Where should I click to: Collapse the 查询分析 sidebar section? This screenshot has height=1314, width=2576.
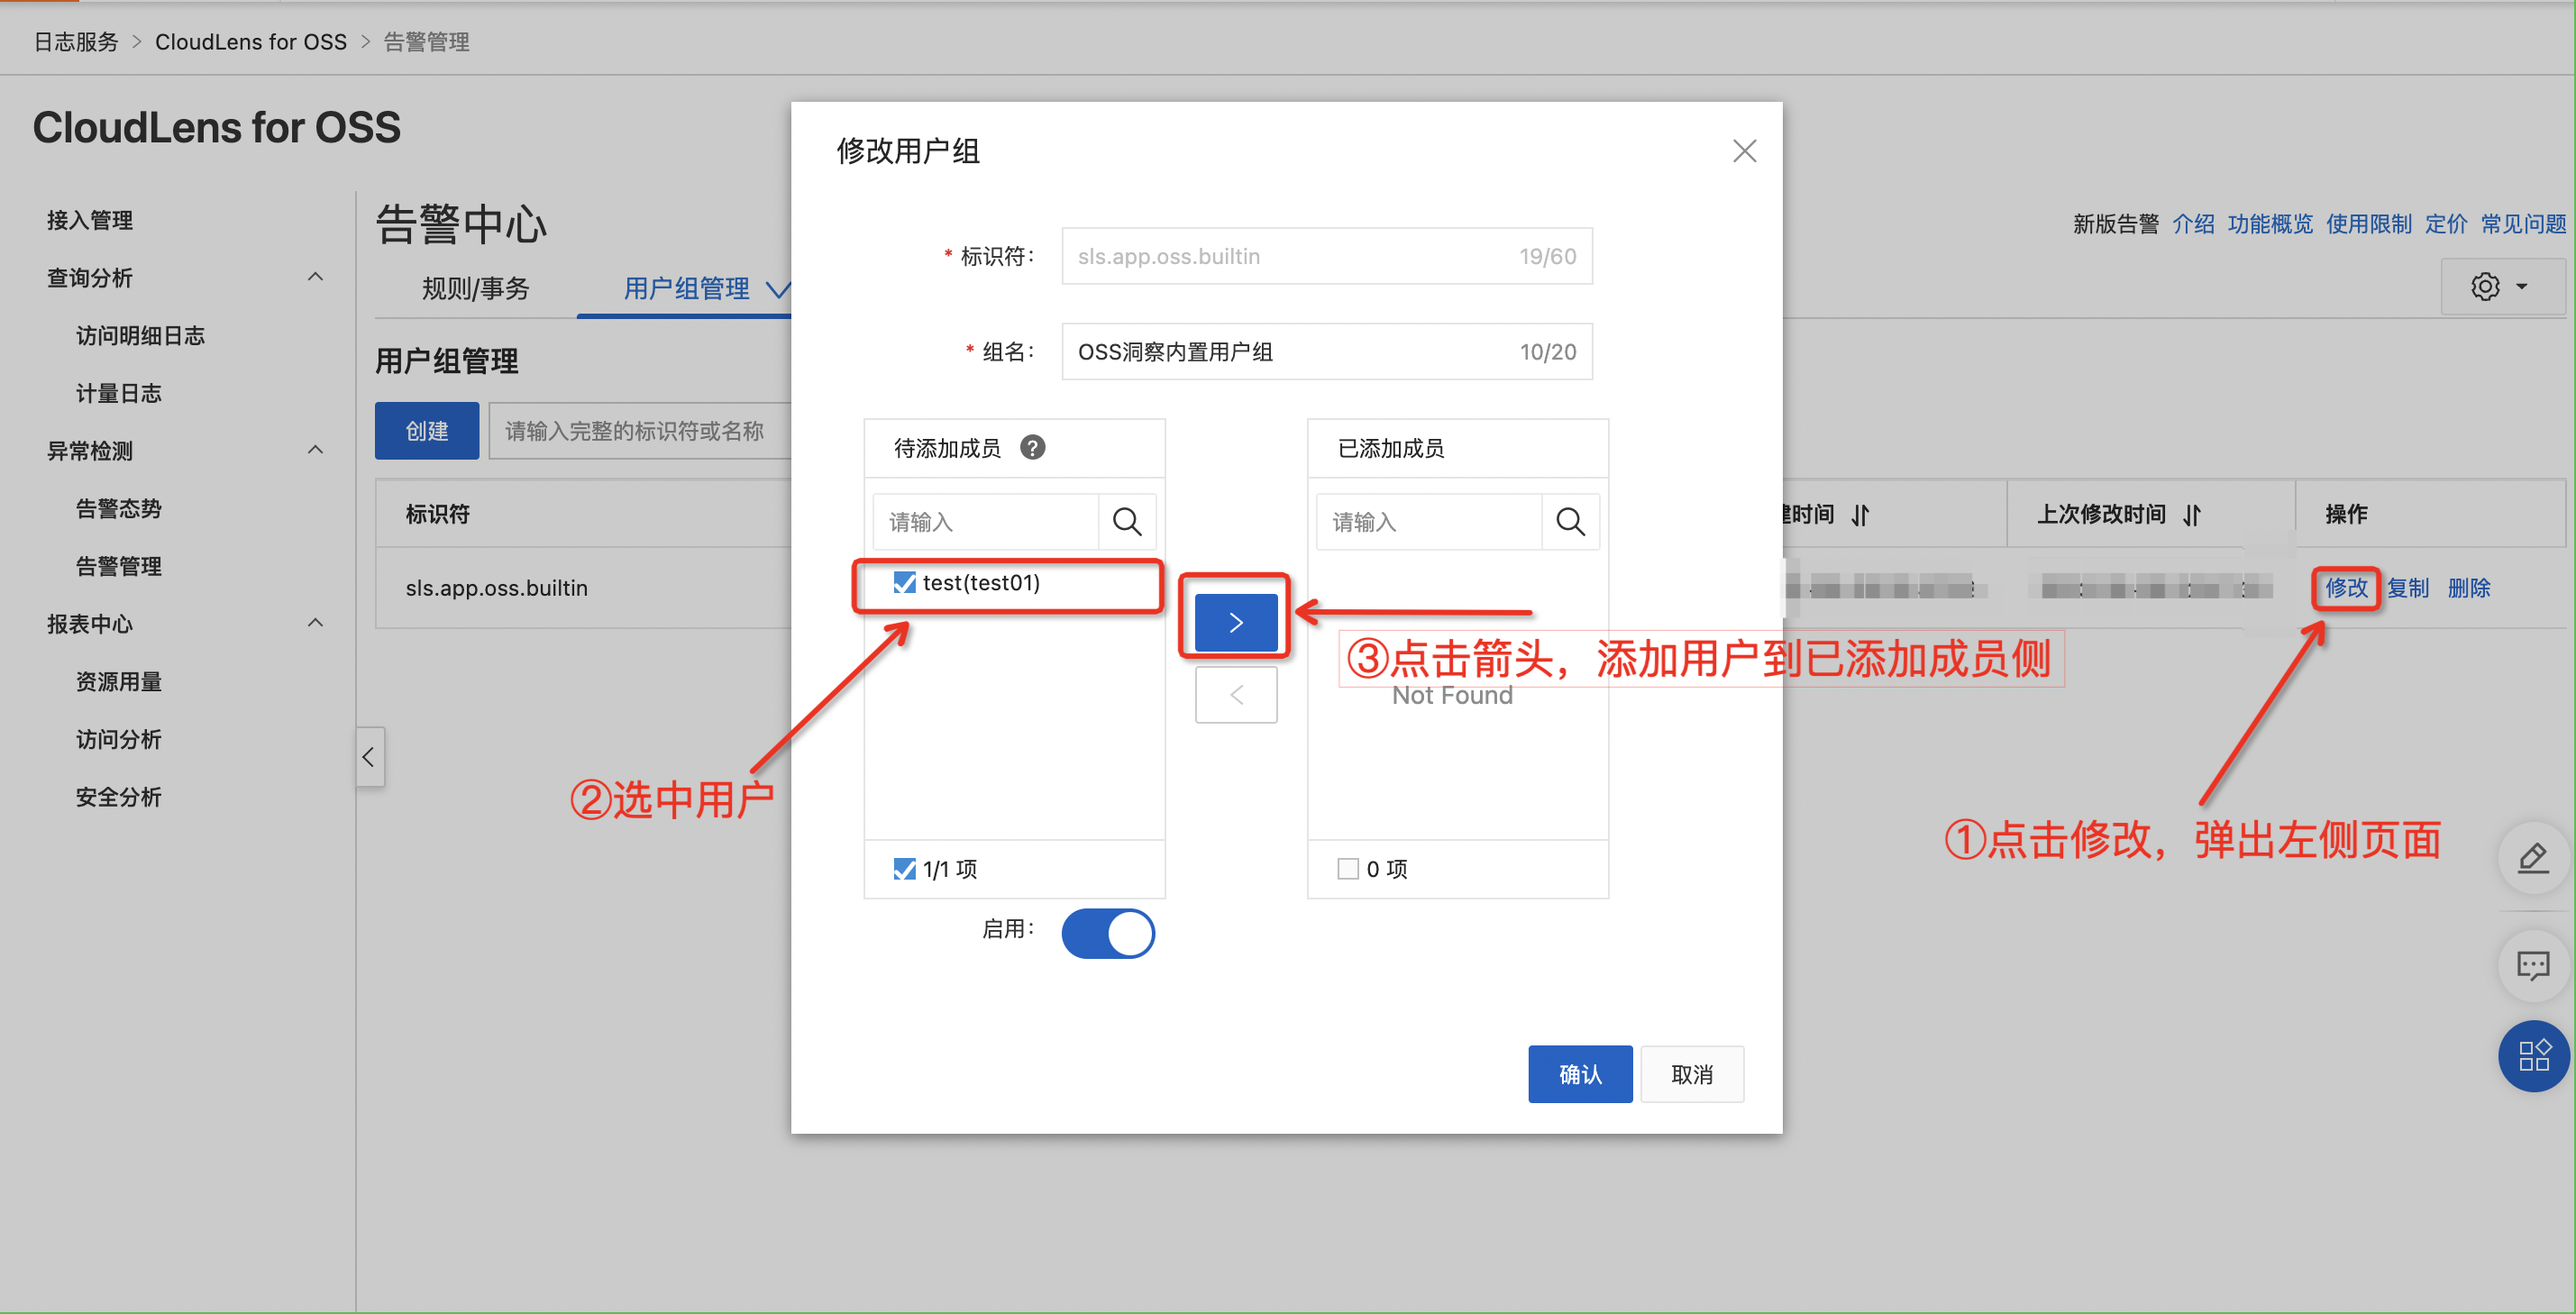coord(315,277)
